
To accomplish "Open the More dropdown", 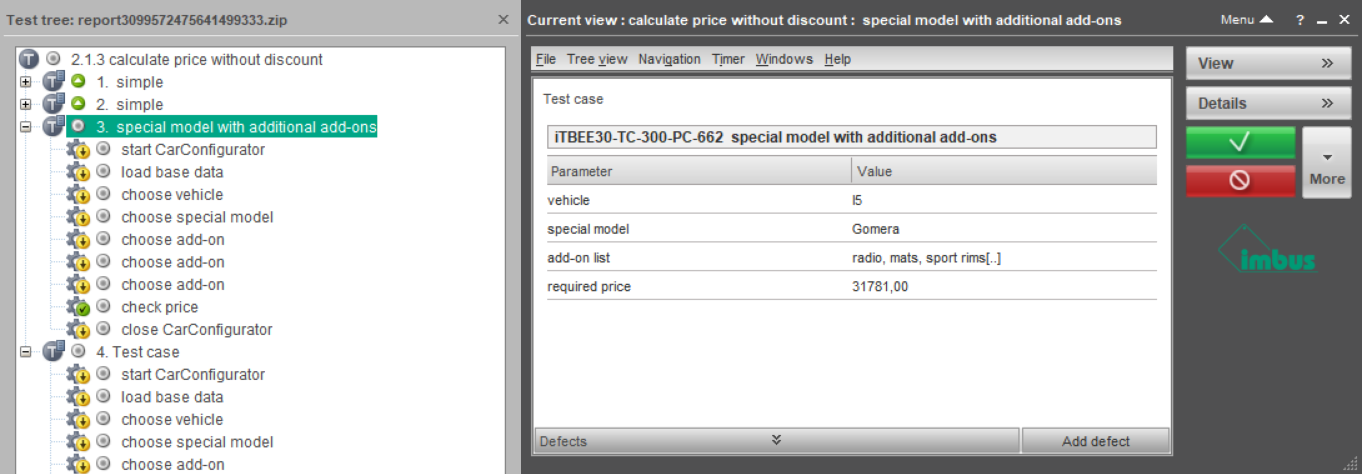I will pyautogui.click(x=1326, y=162).
